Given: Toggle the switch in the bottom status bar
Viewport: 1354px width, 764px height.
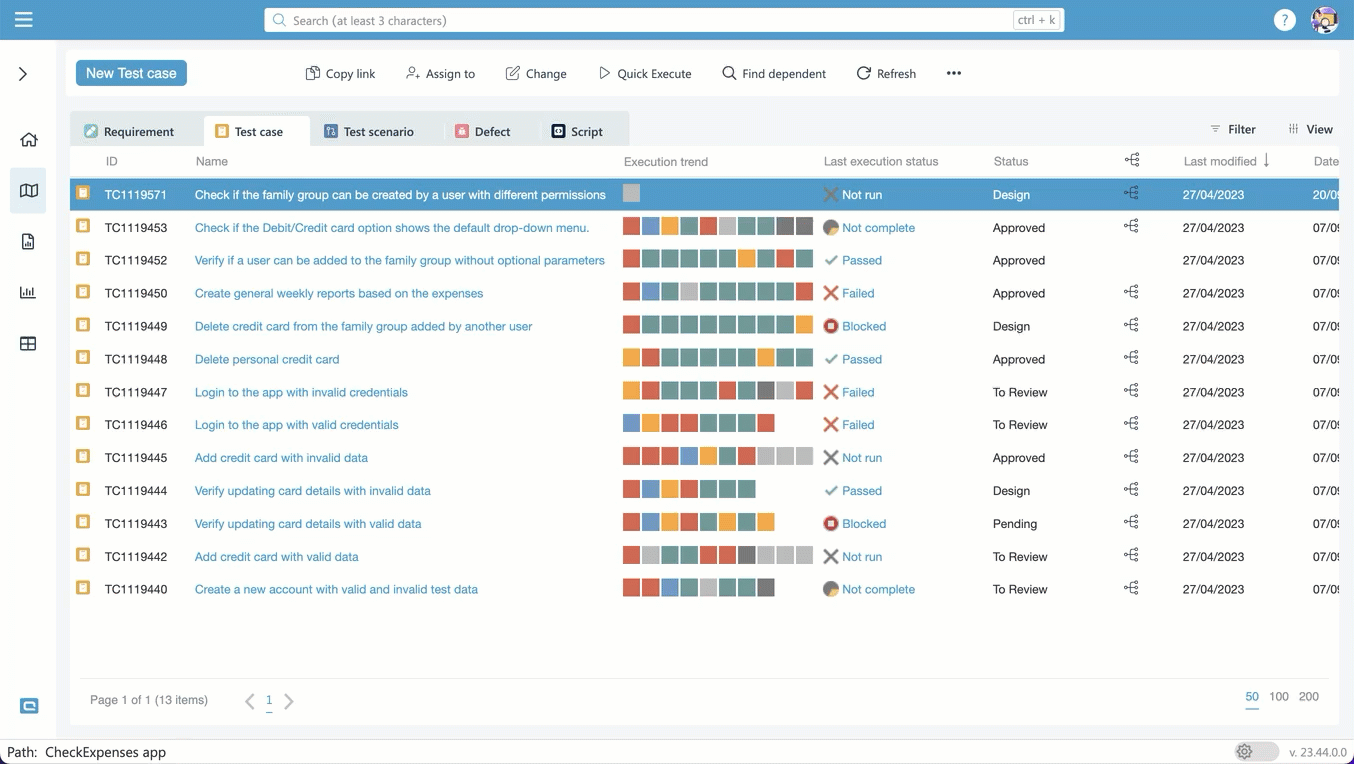Looking at the screenshot, I should coord(1256,752).
